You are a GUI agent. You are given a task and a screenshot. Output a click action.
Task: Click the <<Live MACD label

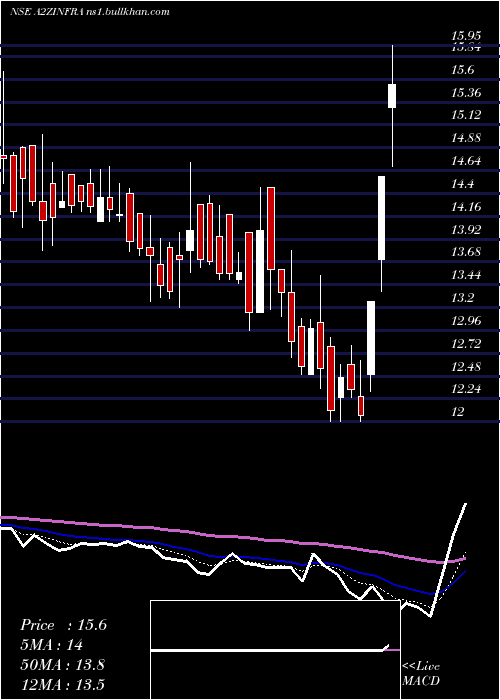click(421, 673)
